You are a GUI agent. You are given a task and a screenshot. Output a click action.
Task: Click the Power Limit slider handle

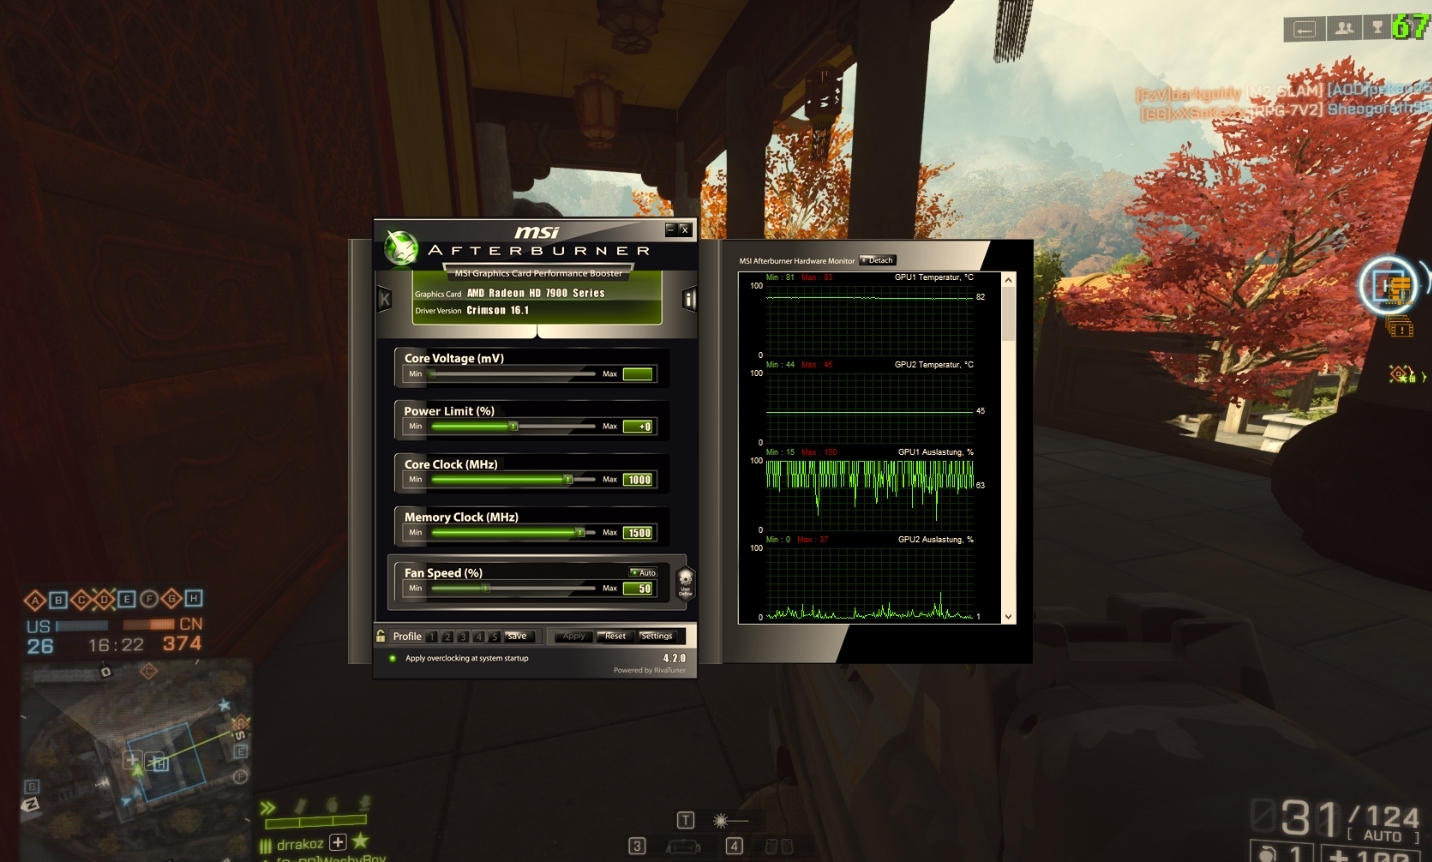[x=513, y=426]
